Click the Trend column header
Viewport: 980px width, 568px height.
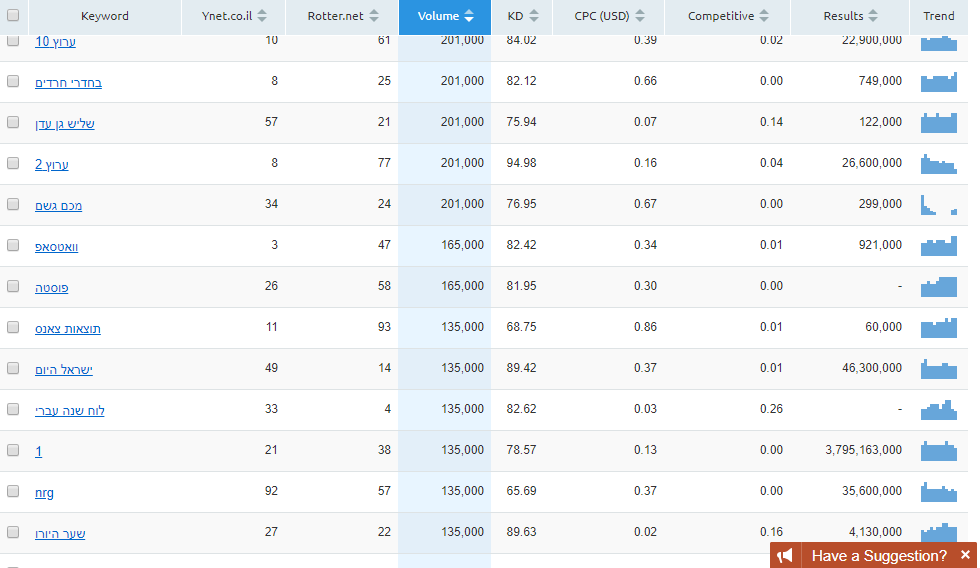[x=939, y=16]
